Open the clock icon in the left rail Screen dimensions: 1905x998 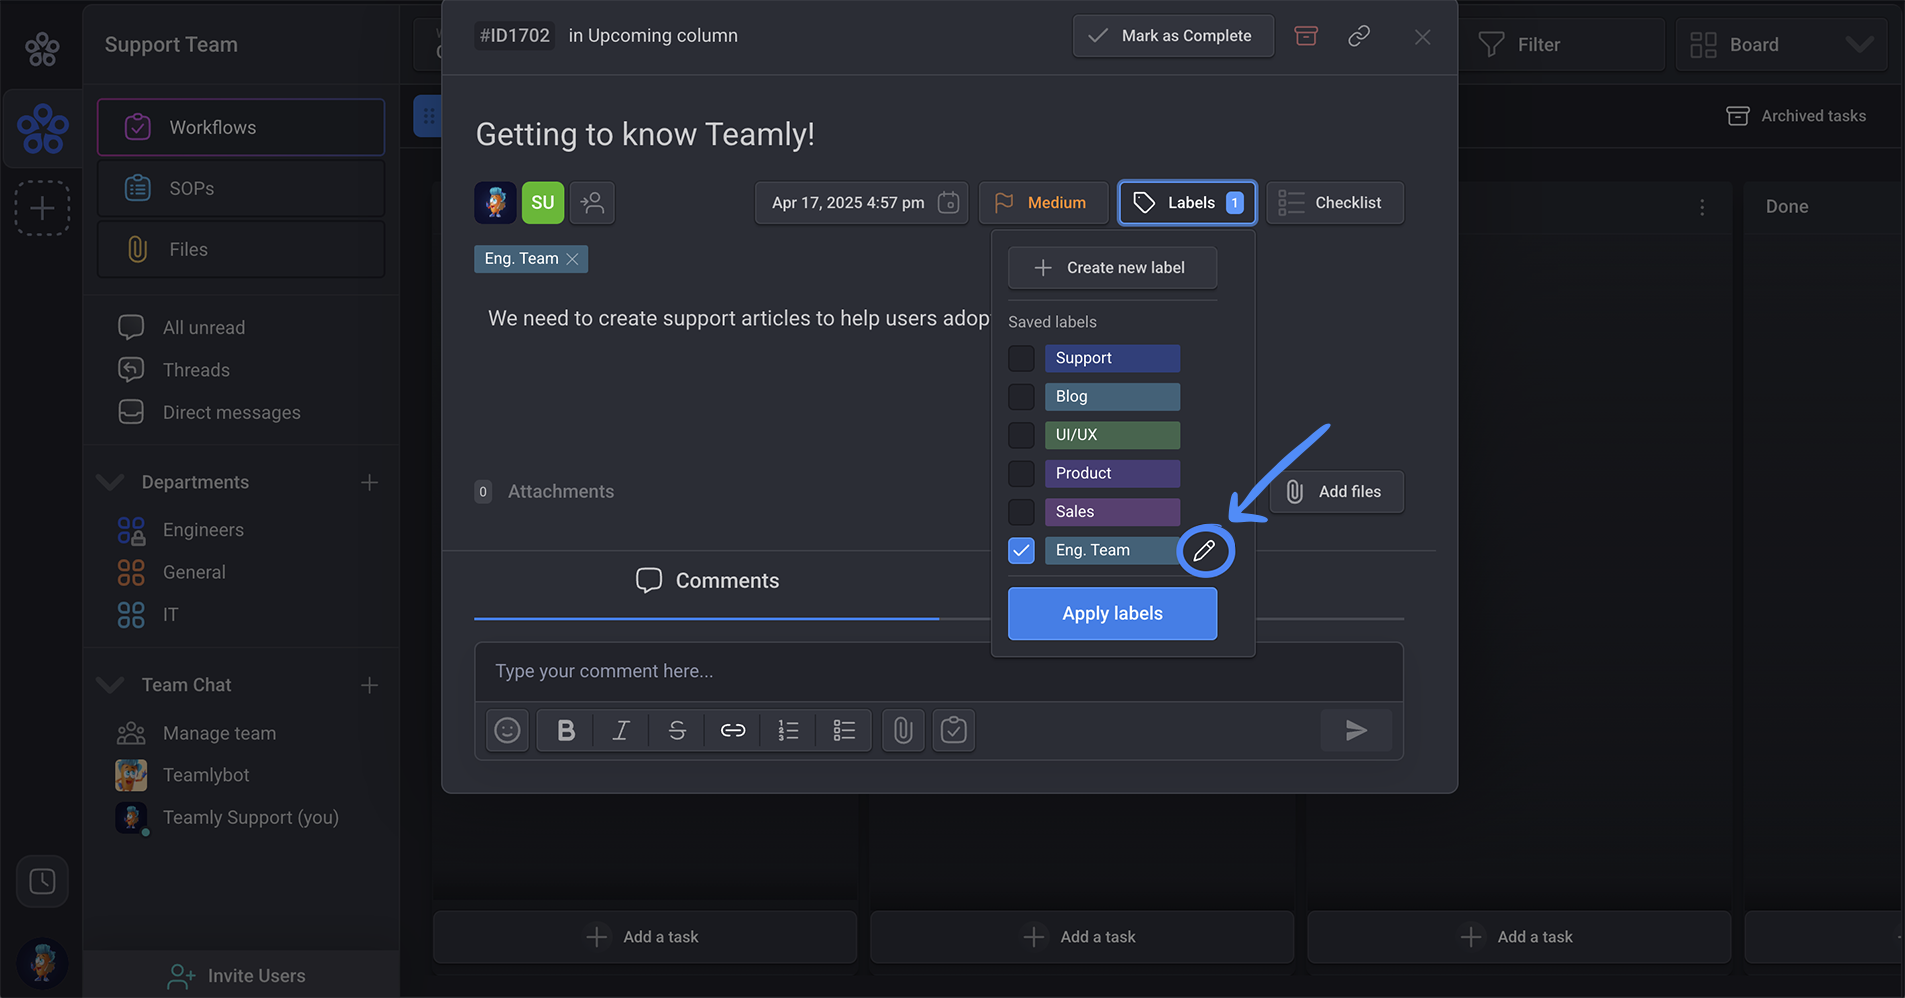pos(42,881)
